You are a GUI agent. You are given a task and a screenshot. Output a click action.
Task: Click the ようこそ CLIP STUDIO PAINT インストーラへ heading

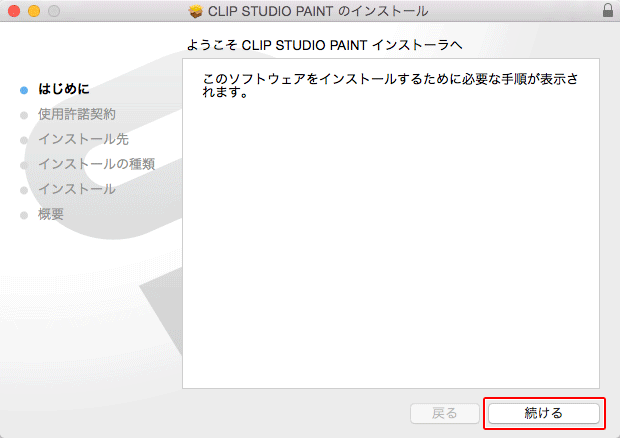324,45
